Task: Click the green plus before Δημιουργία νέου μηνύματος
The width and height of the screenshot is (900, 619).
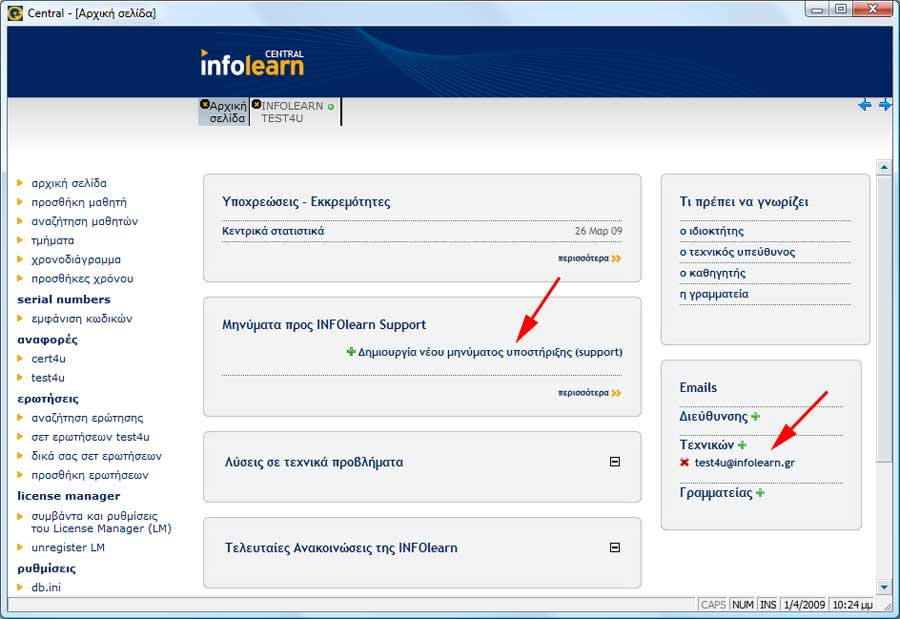Action: pyautogui.click(x=351, y=351)
